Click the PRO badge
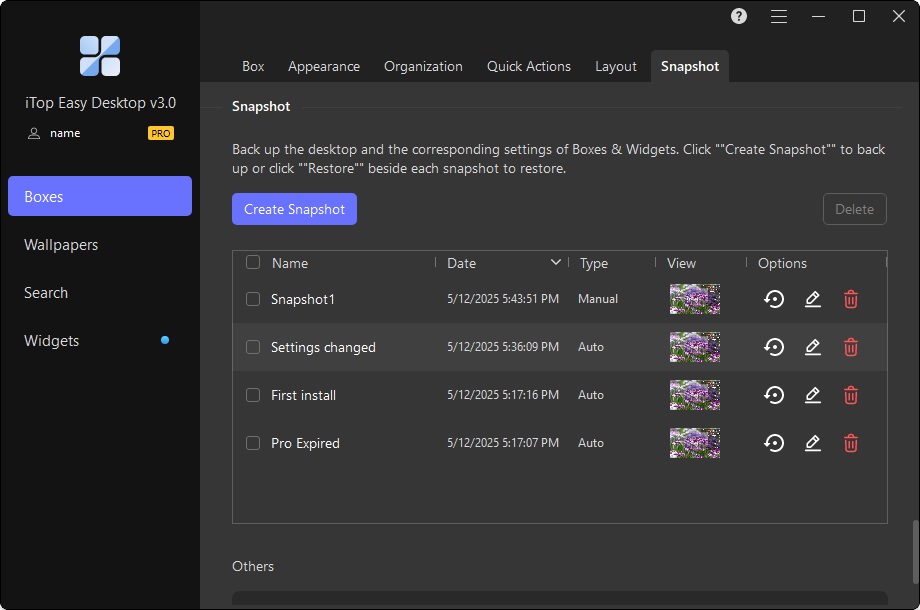Screen dimensions: 920x610 [160, 134]
